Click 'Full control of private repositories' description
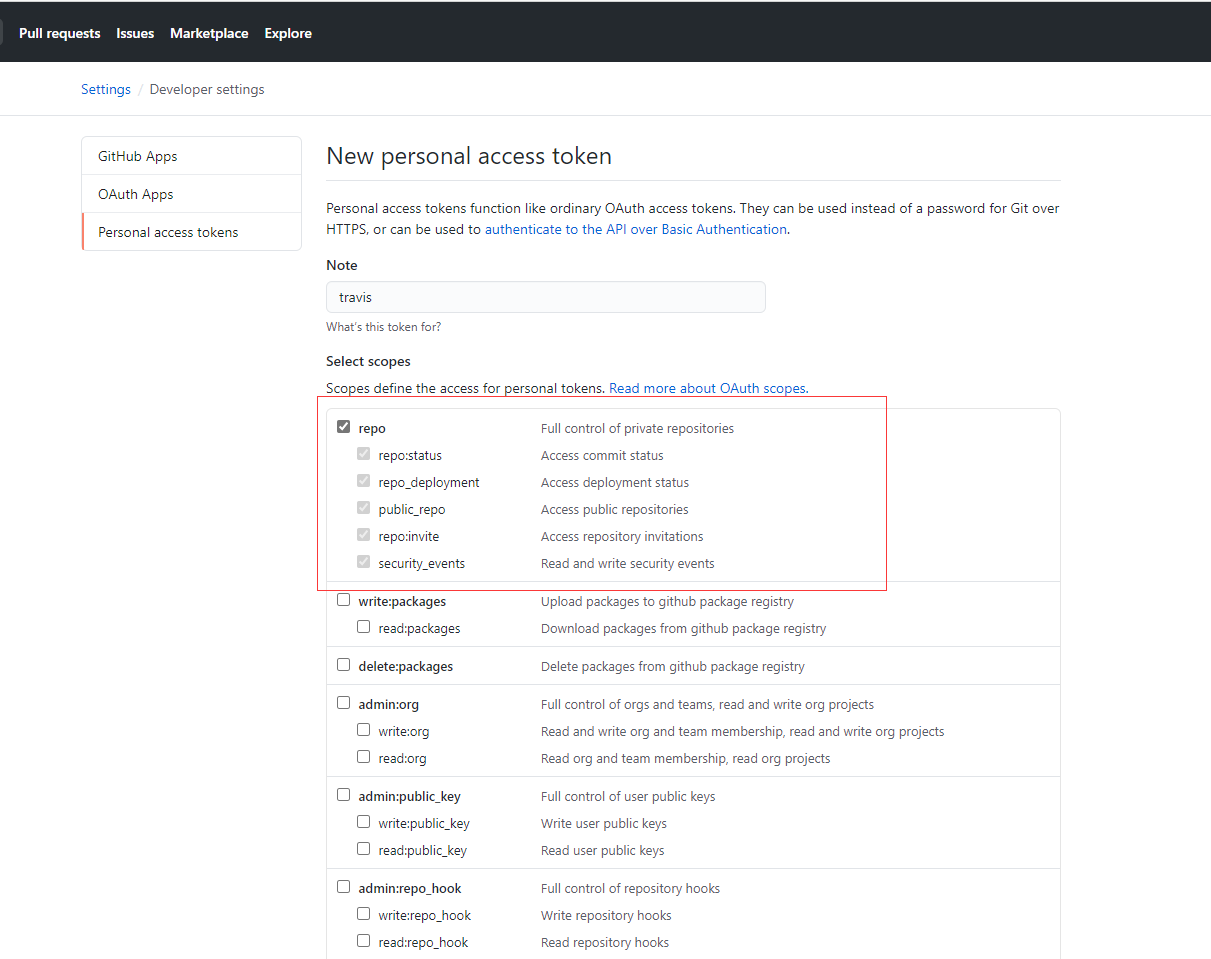This screenshot has height=959, width=1211. click(637, 428)
